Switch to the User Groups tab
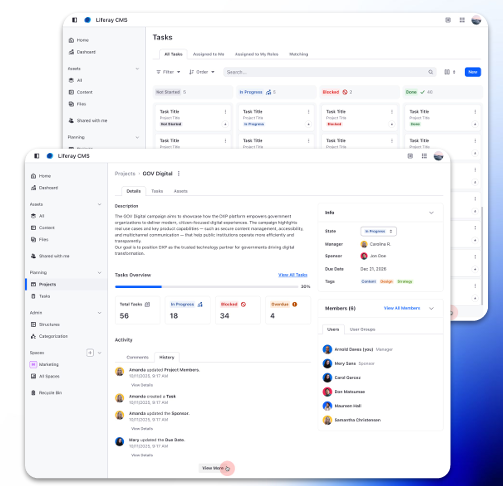The width and height of the screenshot is (503, 486). (362, 329)
